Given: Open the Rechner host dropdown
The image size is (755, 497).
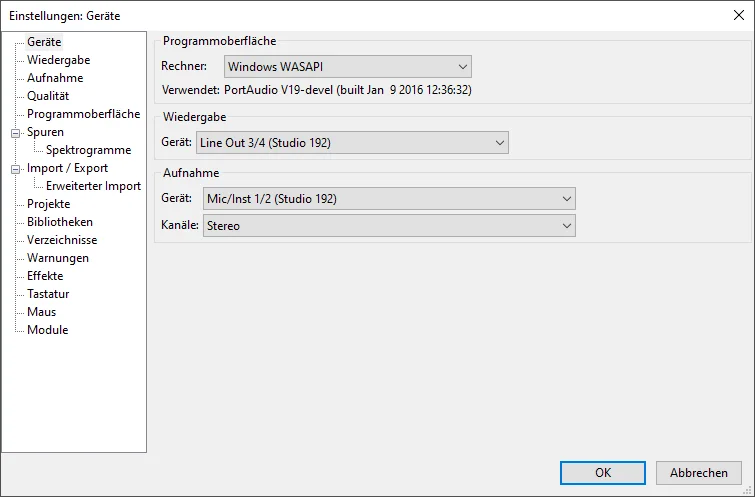Looking at the screenshot, I should (347, 67).
